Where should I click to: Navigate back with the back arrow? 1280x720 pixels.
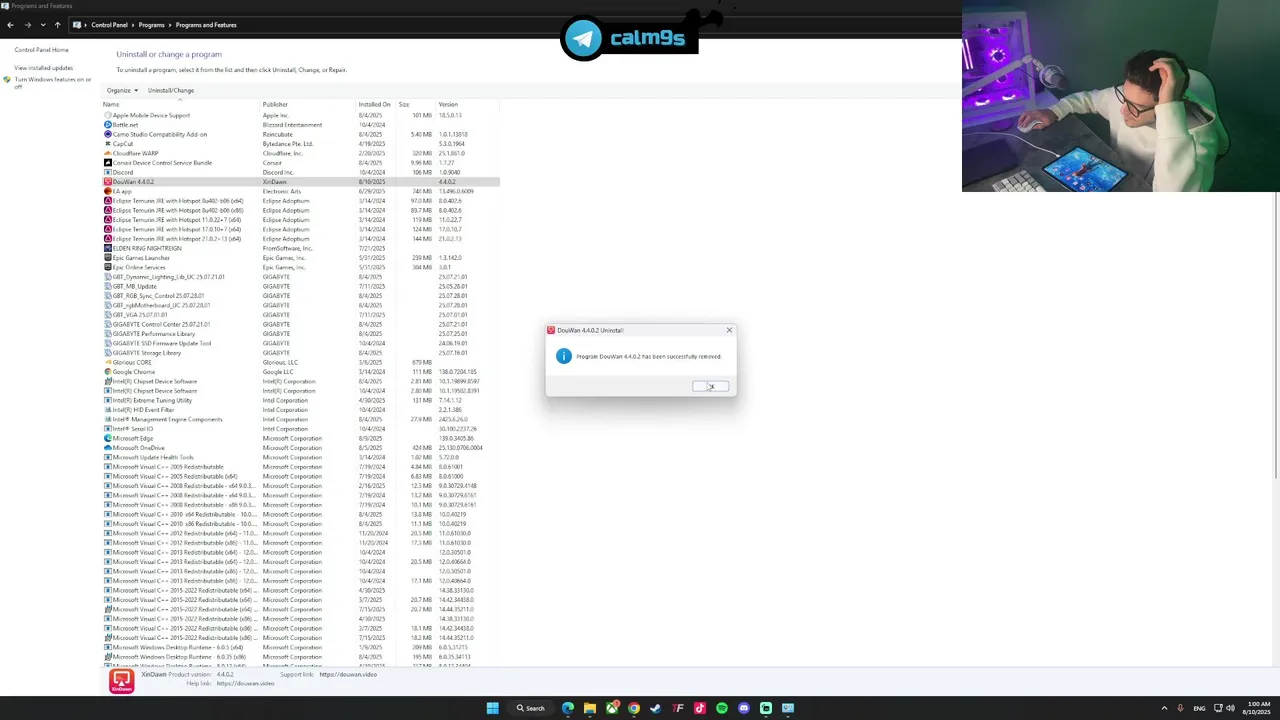point(11,25)
